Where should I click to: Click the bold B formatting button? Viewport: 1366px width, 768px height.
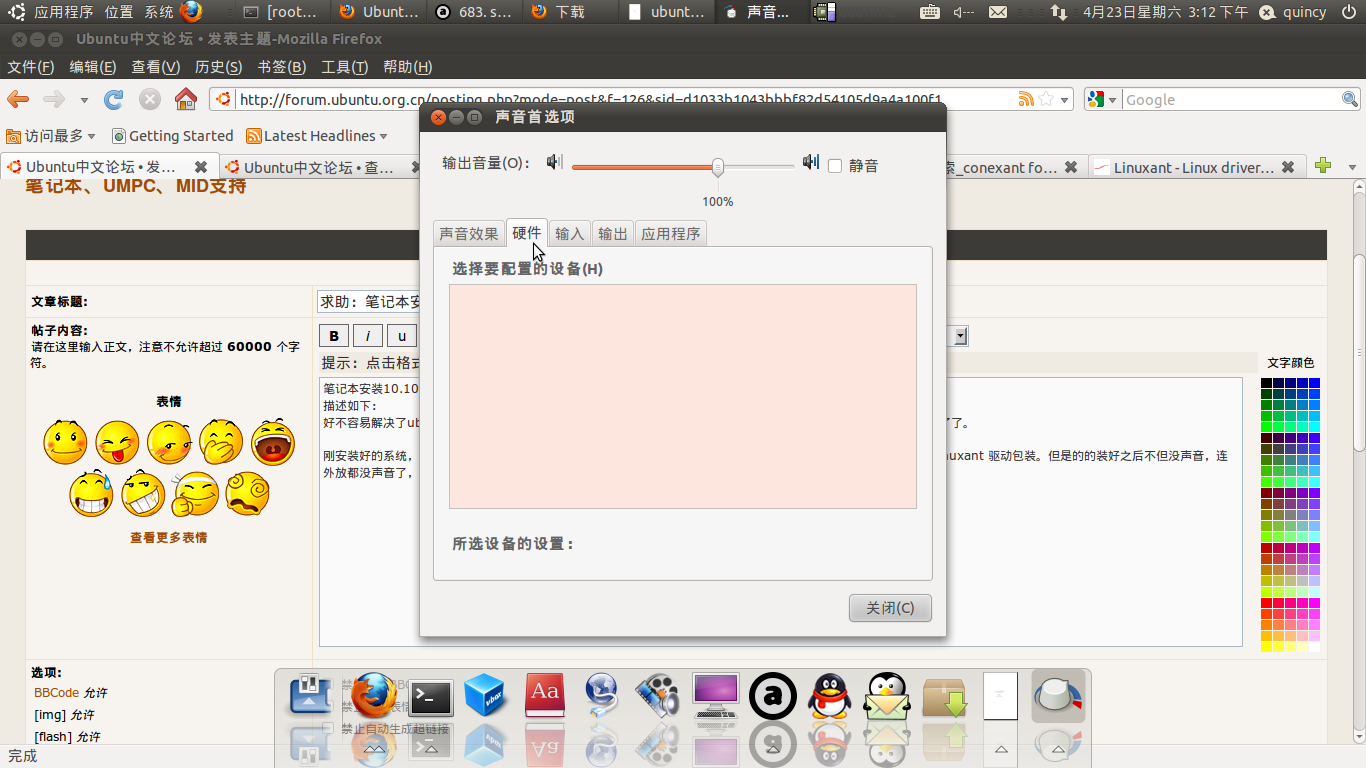pyautogui.click(x=334, y=336)
